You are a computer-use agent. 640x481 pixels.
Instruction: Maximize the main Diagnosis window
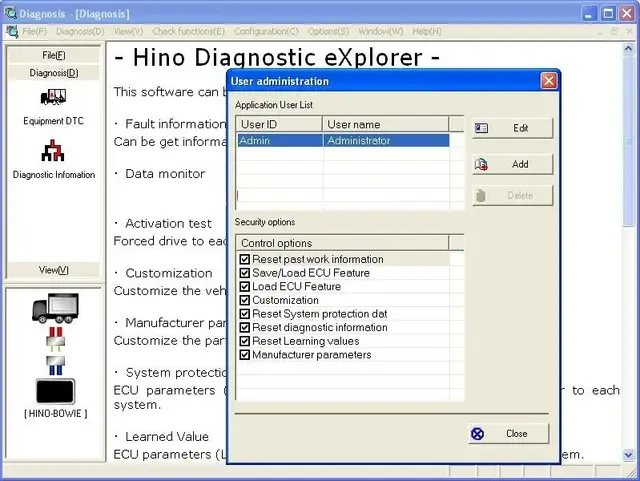pos(608,13)
